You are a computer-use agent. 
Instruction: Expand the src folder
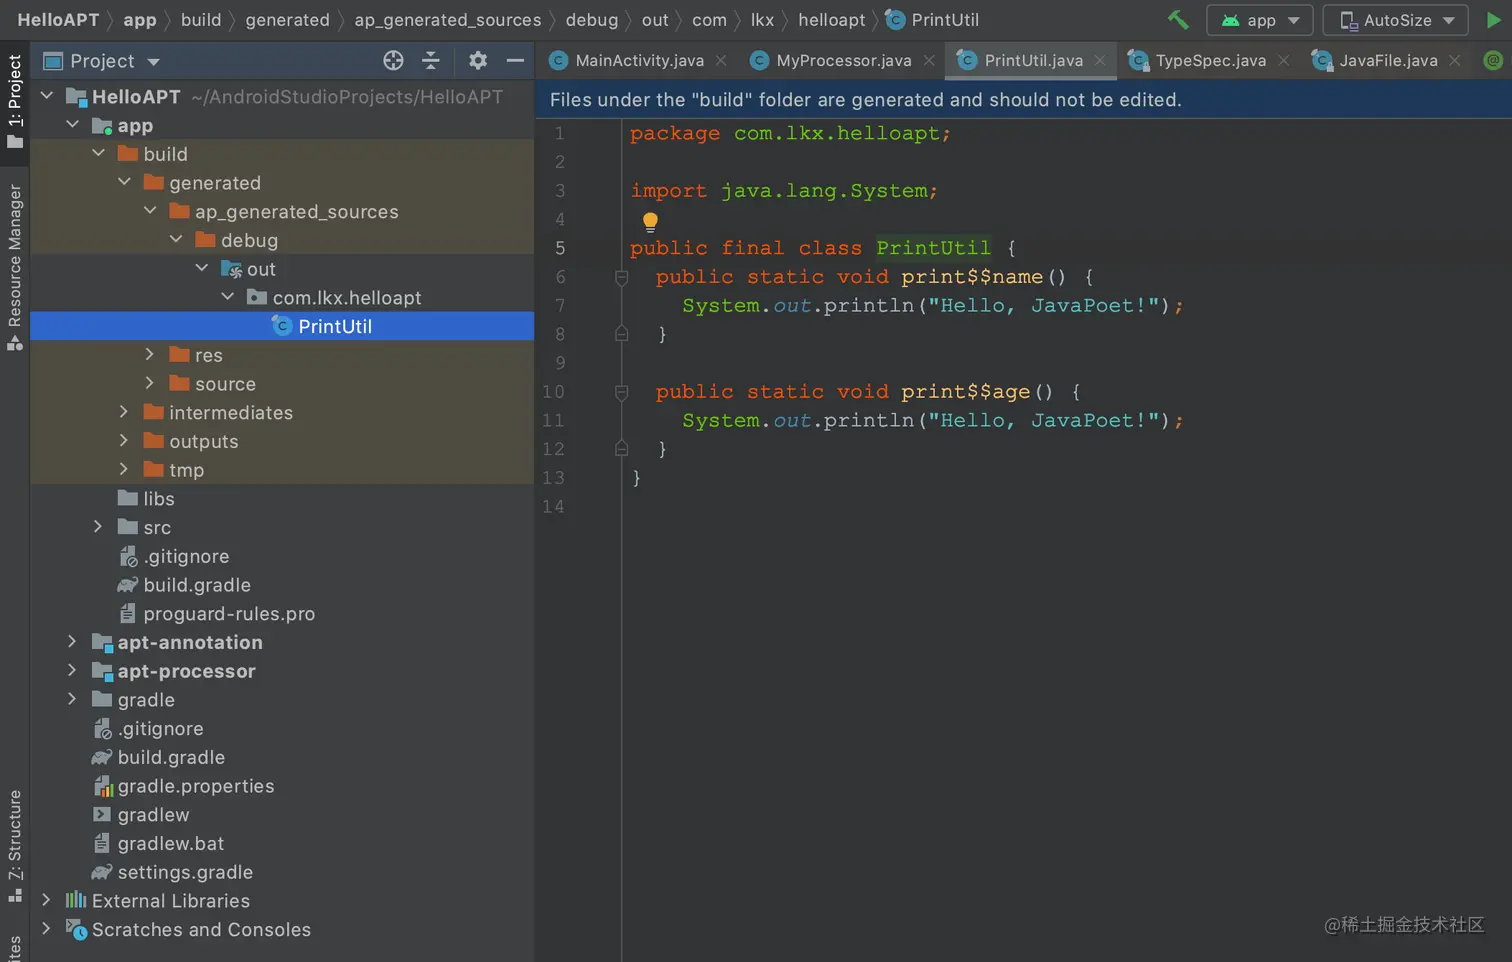pos(98,527)
